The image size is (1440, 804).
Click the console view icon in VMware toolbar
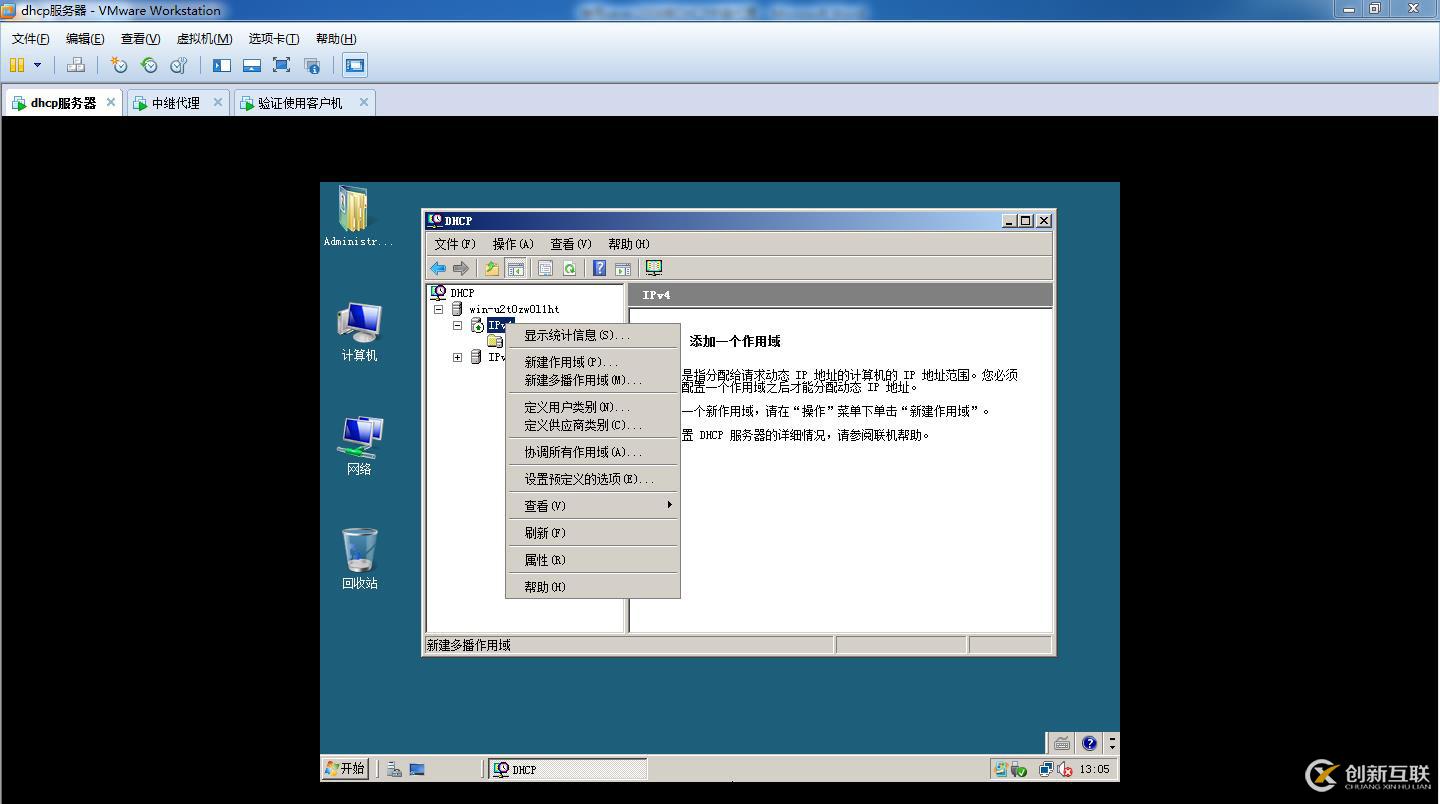point(355,65)
